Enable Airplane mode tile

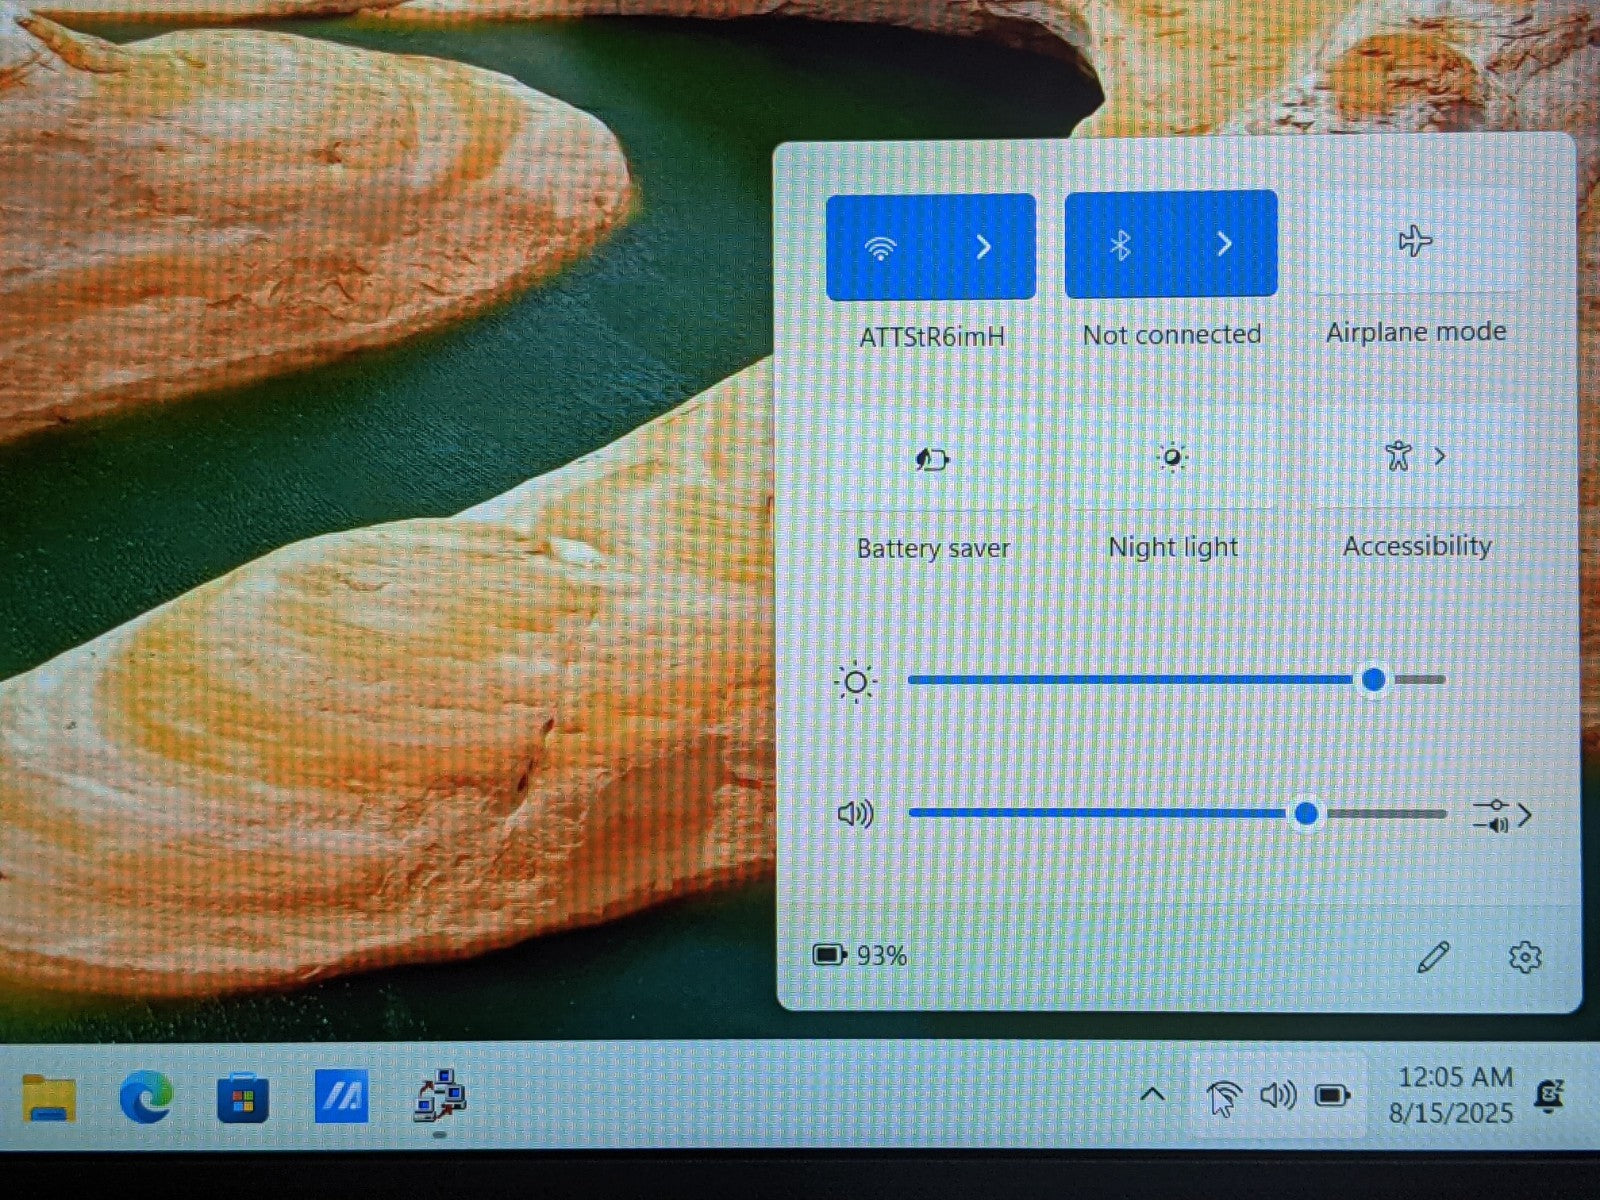click(x=1414, y=242)
